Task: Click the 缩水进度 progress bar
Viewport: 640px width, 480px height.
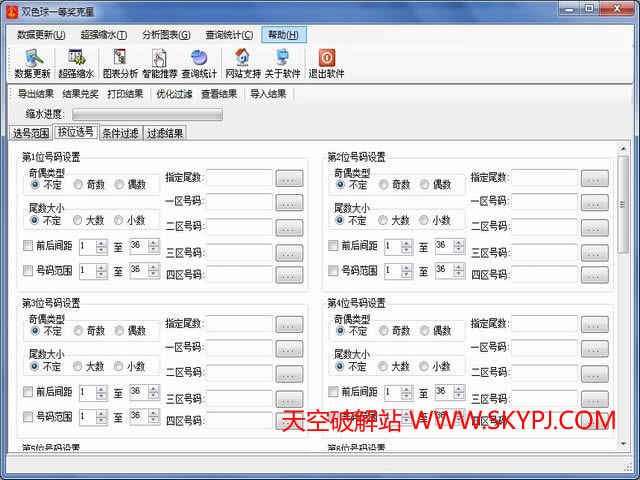Action: 147,114
